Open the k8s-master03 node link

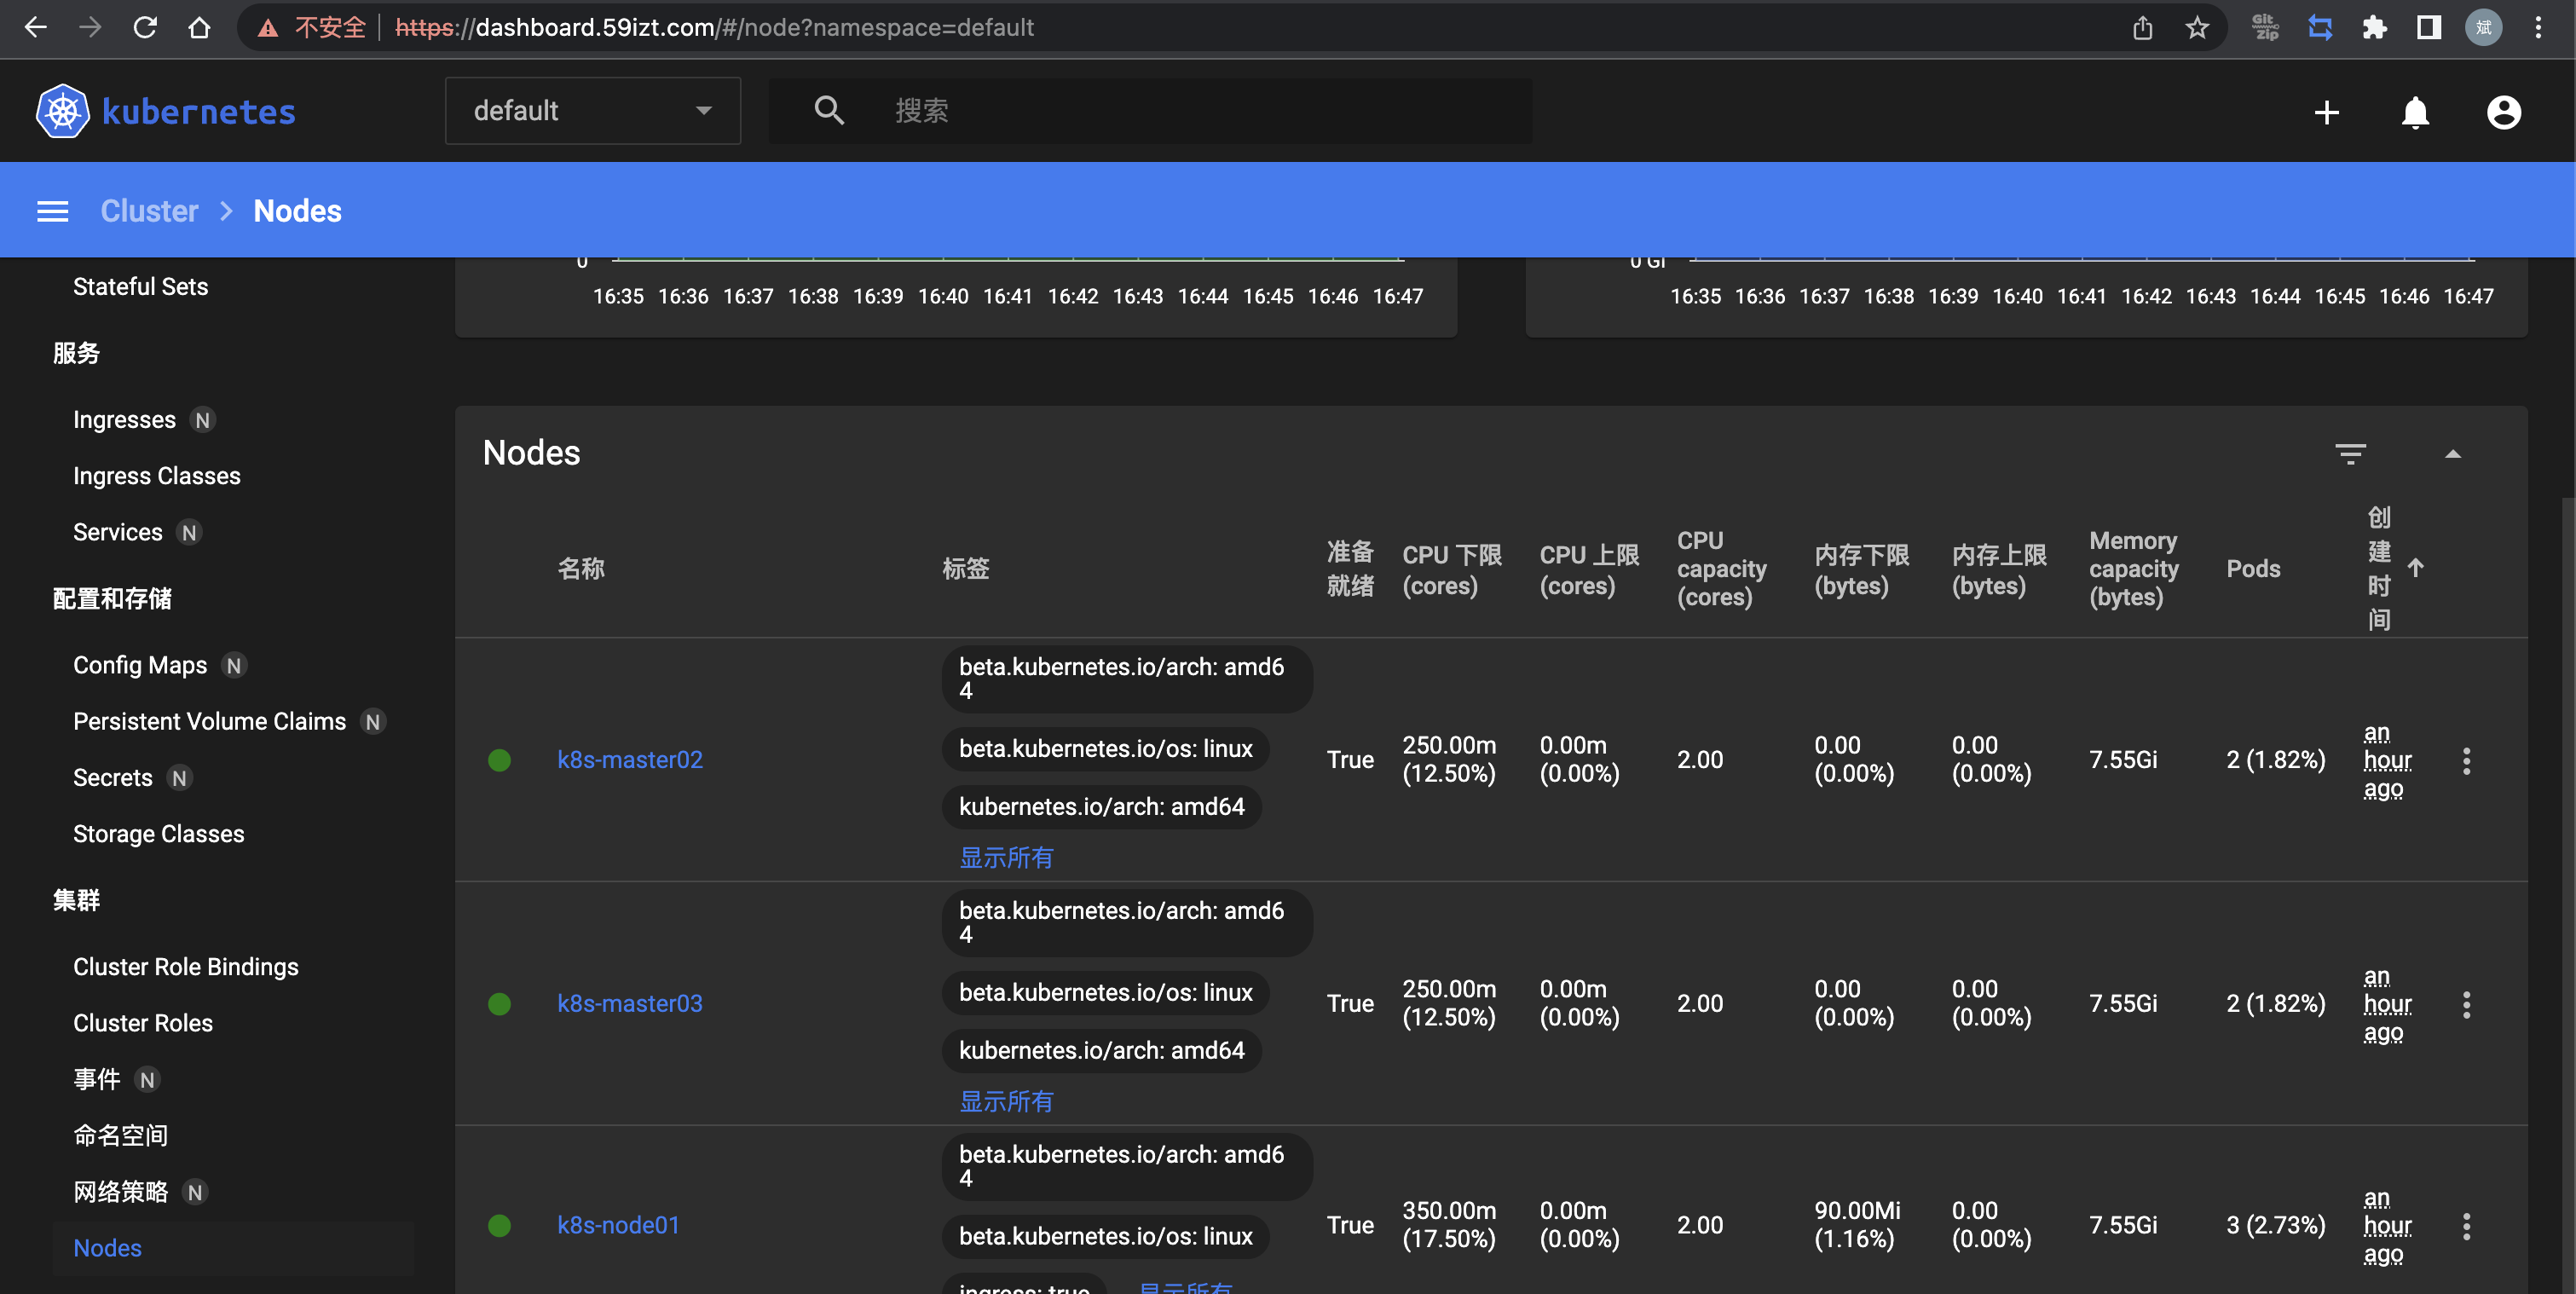coord(629,1003)
